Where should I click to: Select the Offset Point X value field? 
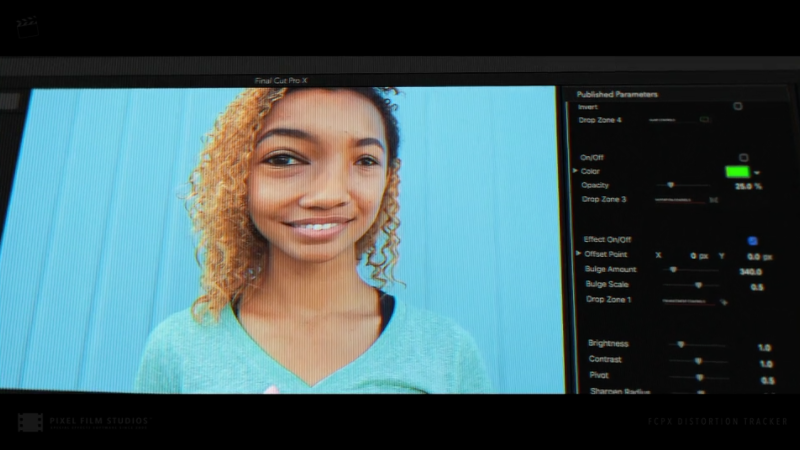(x=698, y=256)
